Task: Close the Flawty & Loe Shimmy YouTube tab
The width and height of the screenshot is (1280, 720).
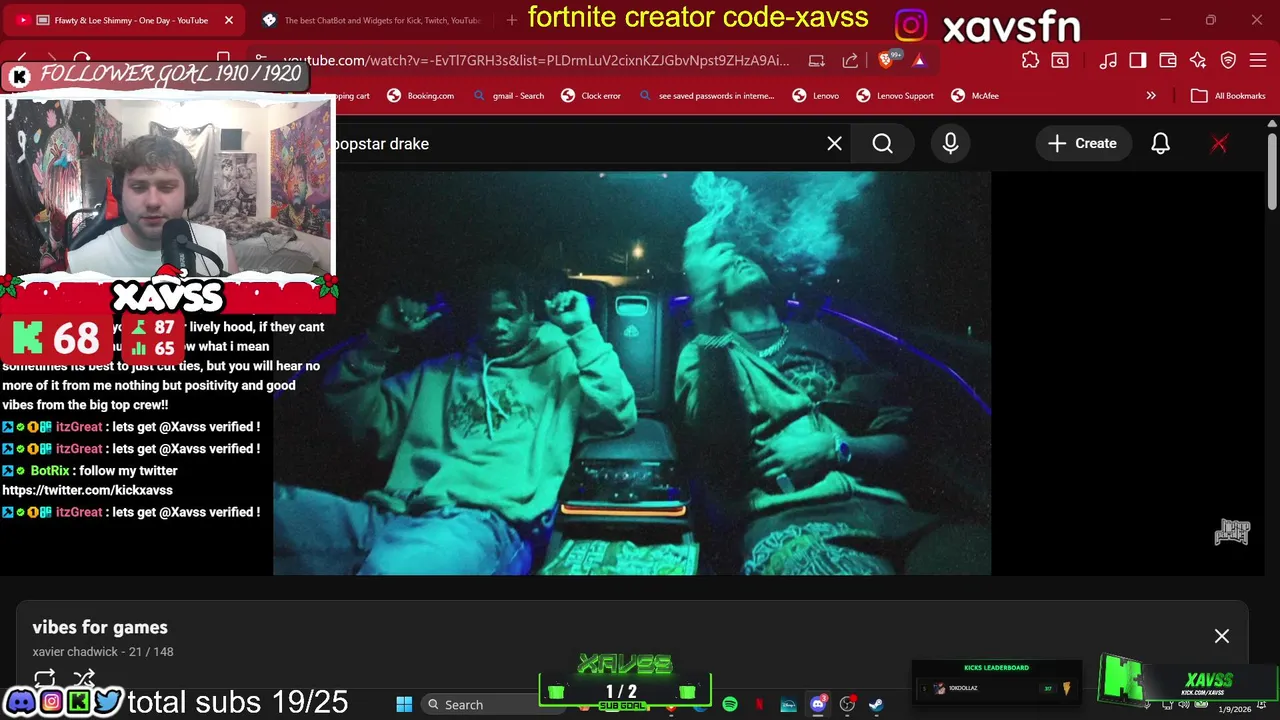Action: click(229, 20)
